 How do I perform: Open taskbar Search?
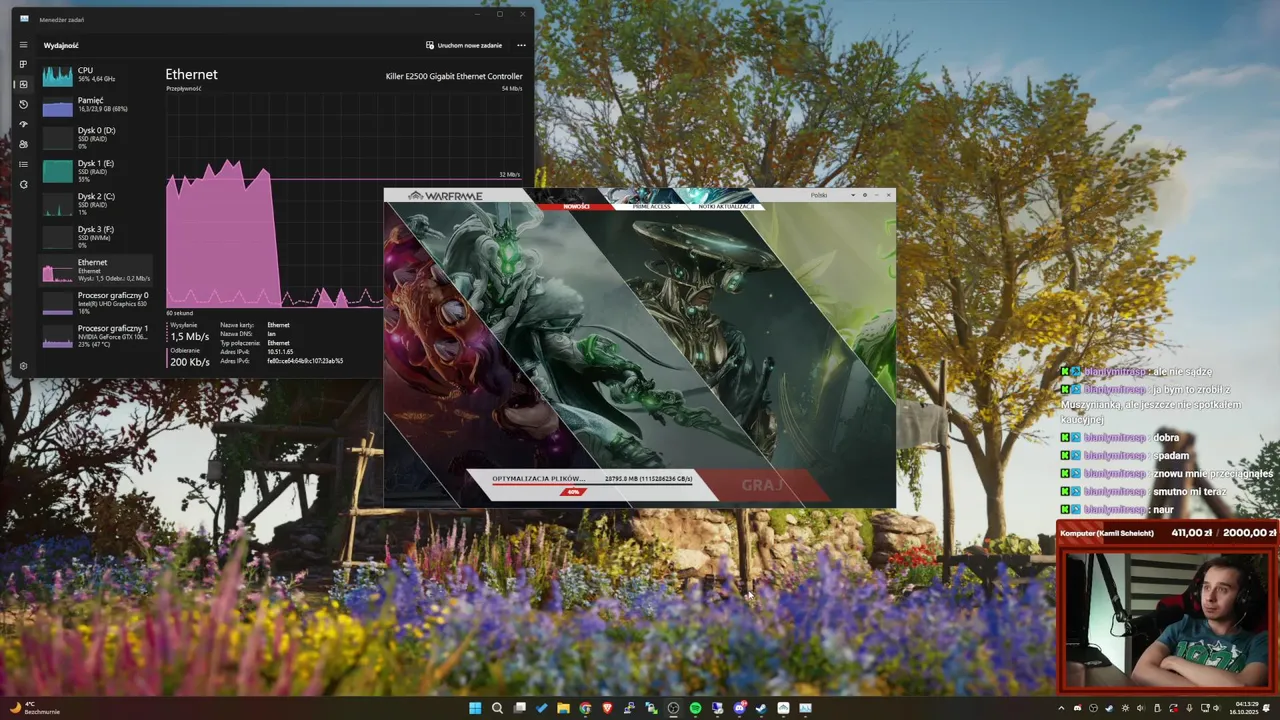click(497, 708)
